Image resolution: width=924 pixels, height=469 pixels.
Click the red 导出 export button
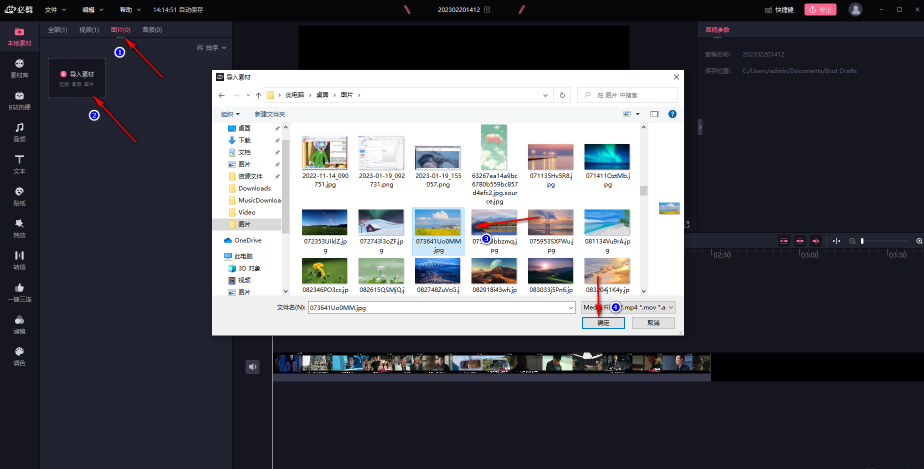[820, 9]
